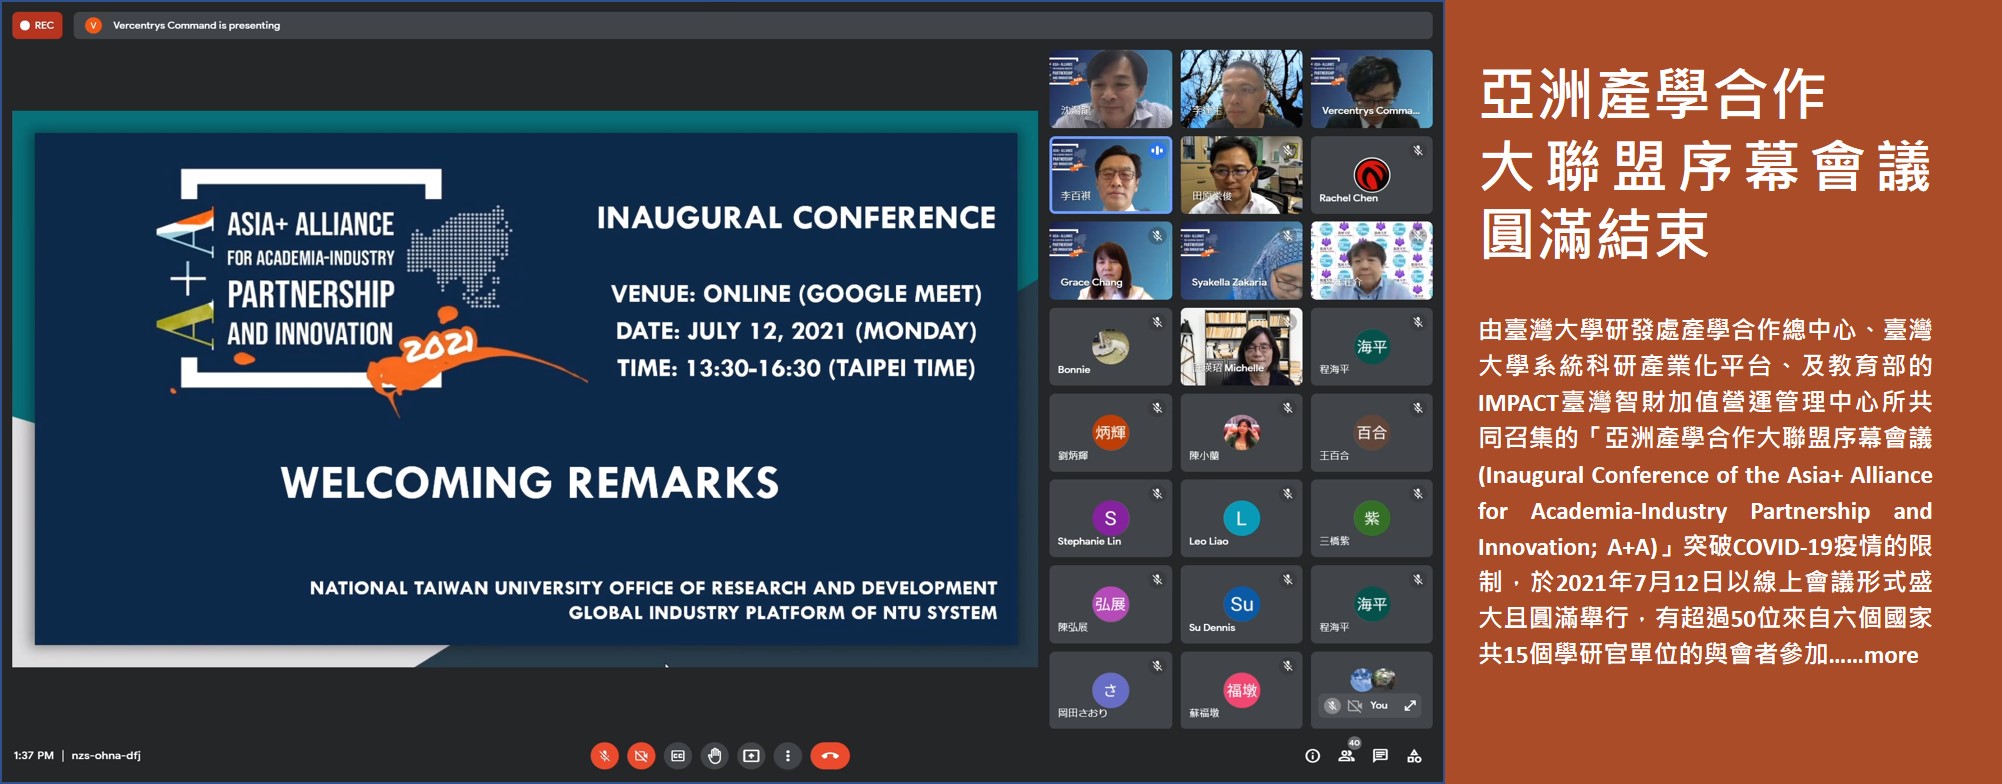2002x784 pixels.
Task: Select Su Dennis's participant tile
Action: 1241,605
